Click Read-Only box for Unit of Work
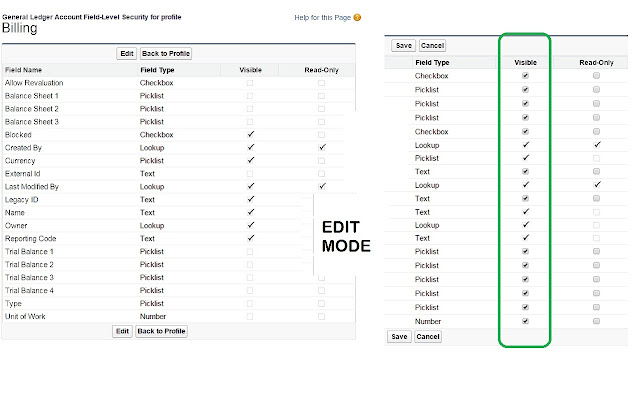Viewport: 640px width, 400px height. click(322, 316)
